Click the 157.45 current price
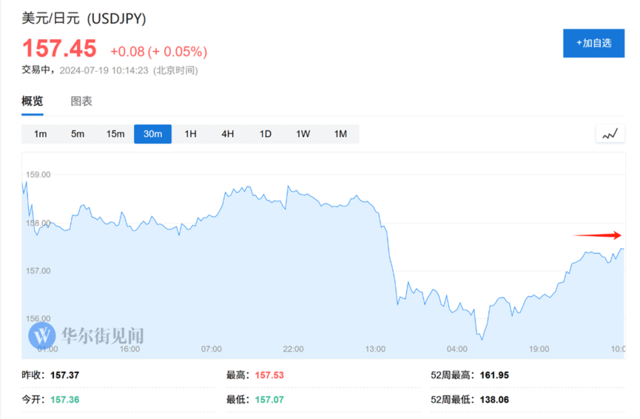The width and height of the screenshot is (640, 419). 59,49
